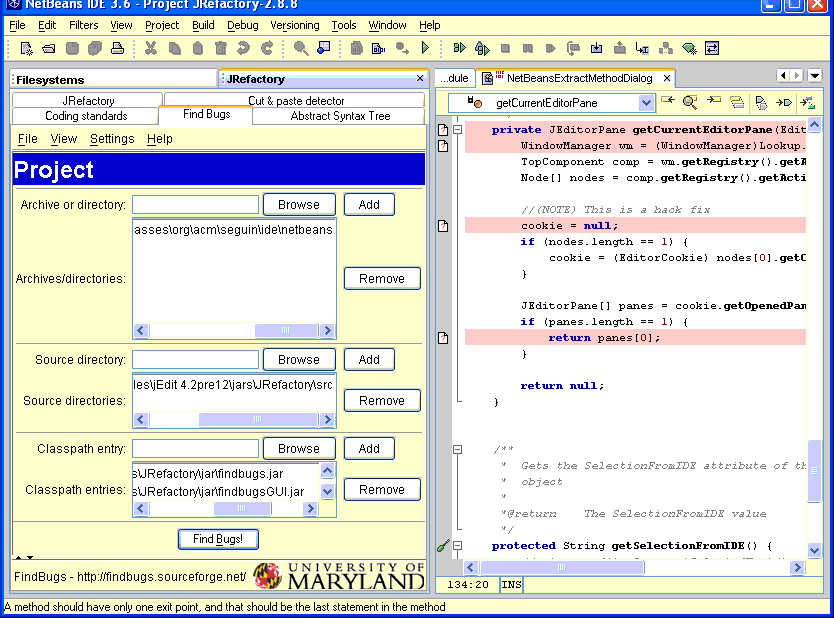Open the Versioning menu
The image size is (834, 618).
coord(295,26)
